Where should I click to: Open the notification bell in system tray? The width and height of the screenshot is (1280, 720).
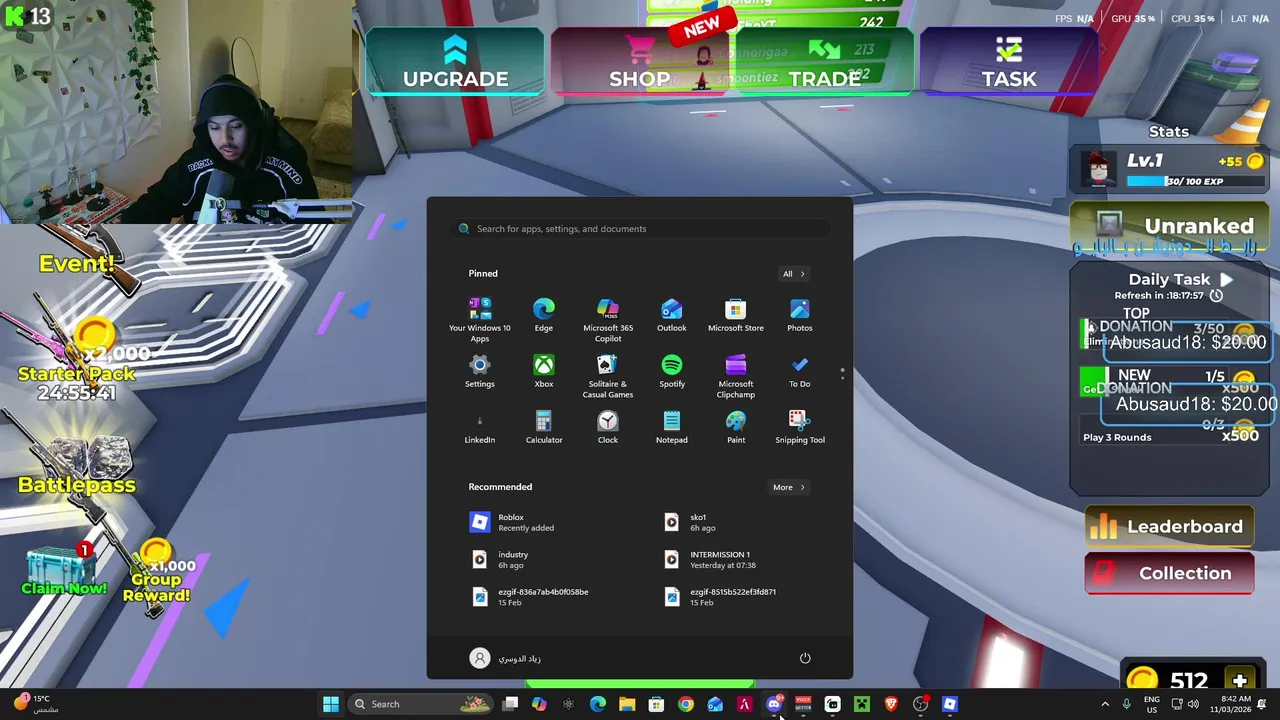(1262, 704)
